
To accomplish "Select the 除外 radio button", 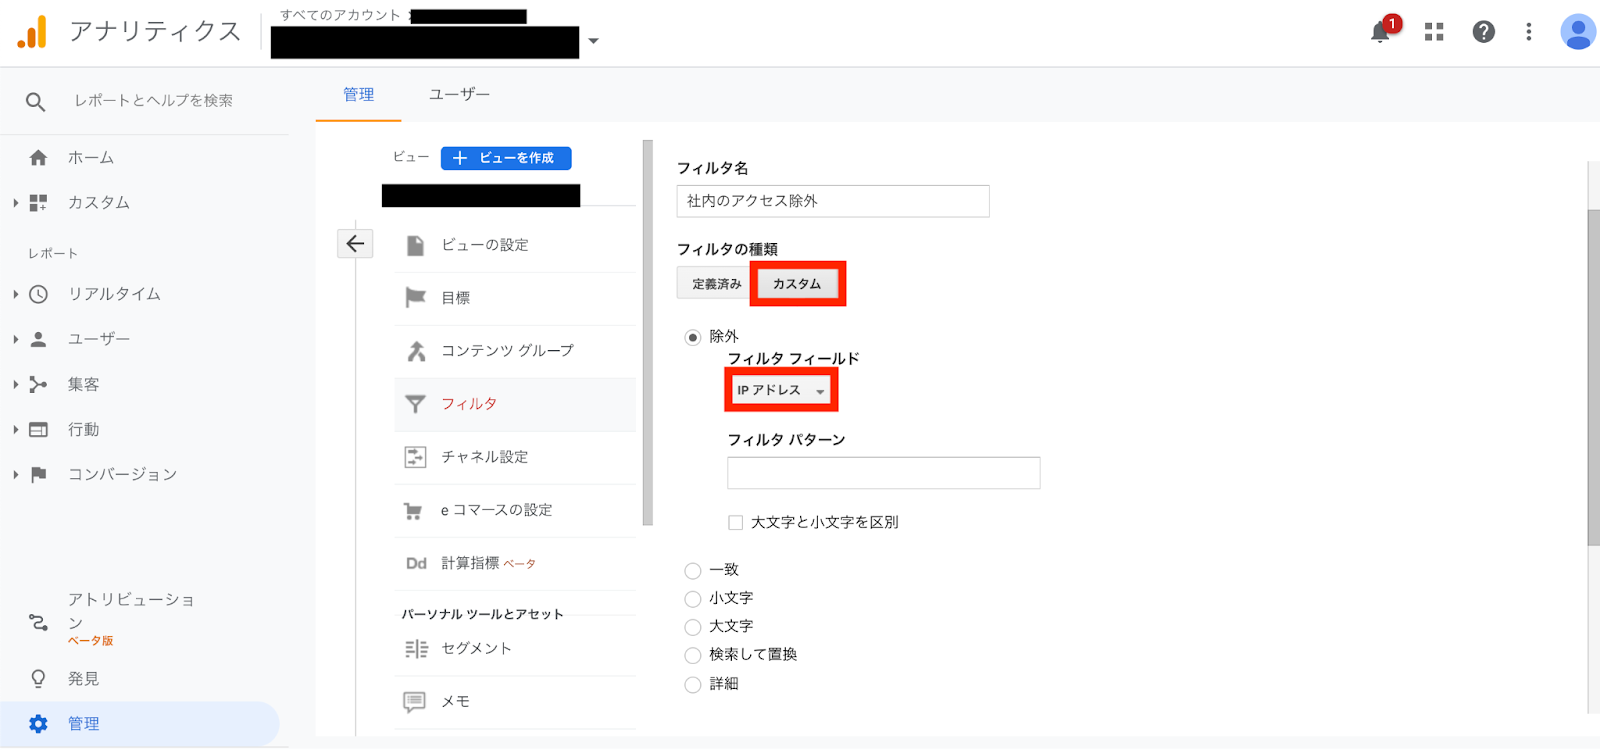I will (x=692, y=337).
